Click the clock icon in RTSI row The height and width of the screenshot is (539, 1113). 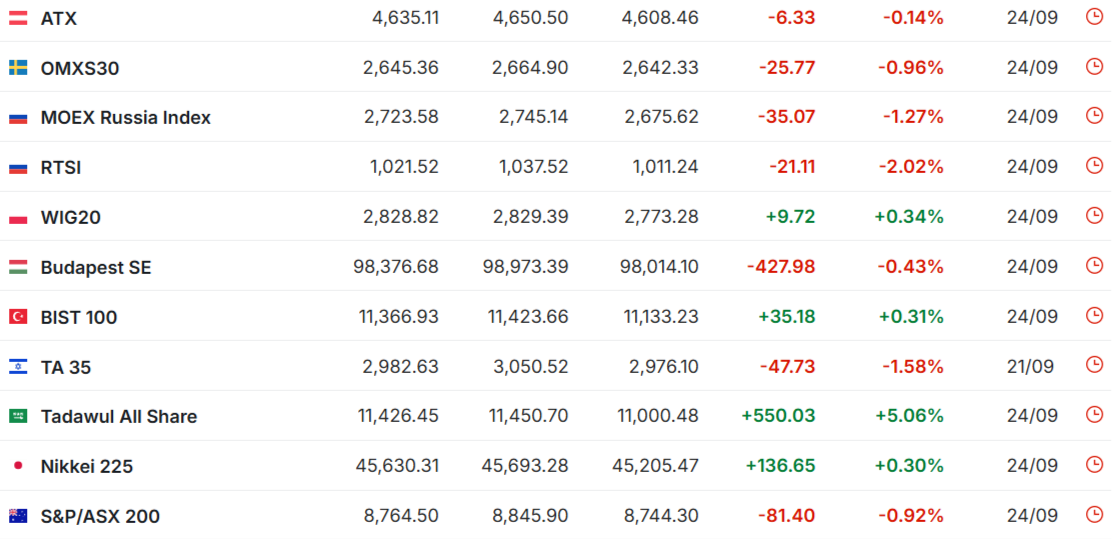pyautogui.click(x=1095, y=166)
